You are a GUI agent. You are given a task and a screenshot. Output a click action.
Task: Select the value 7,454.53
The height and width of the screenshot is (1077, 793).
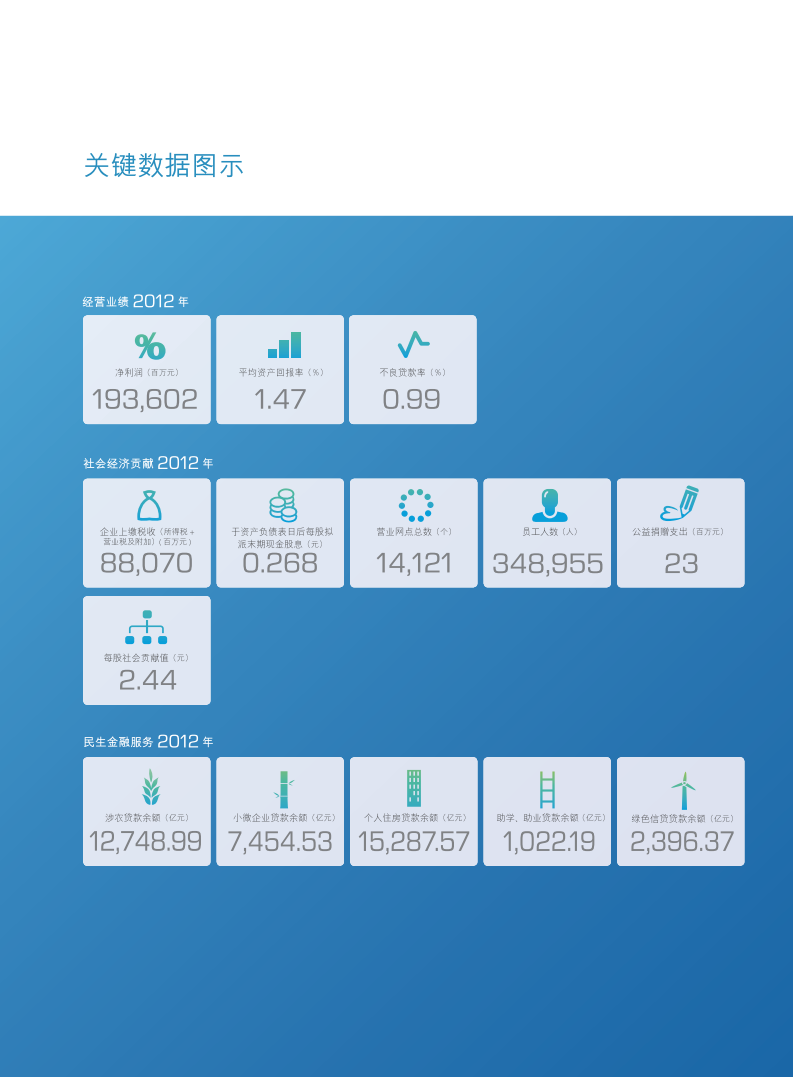[x=280, y=842]
